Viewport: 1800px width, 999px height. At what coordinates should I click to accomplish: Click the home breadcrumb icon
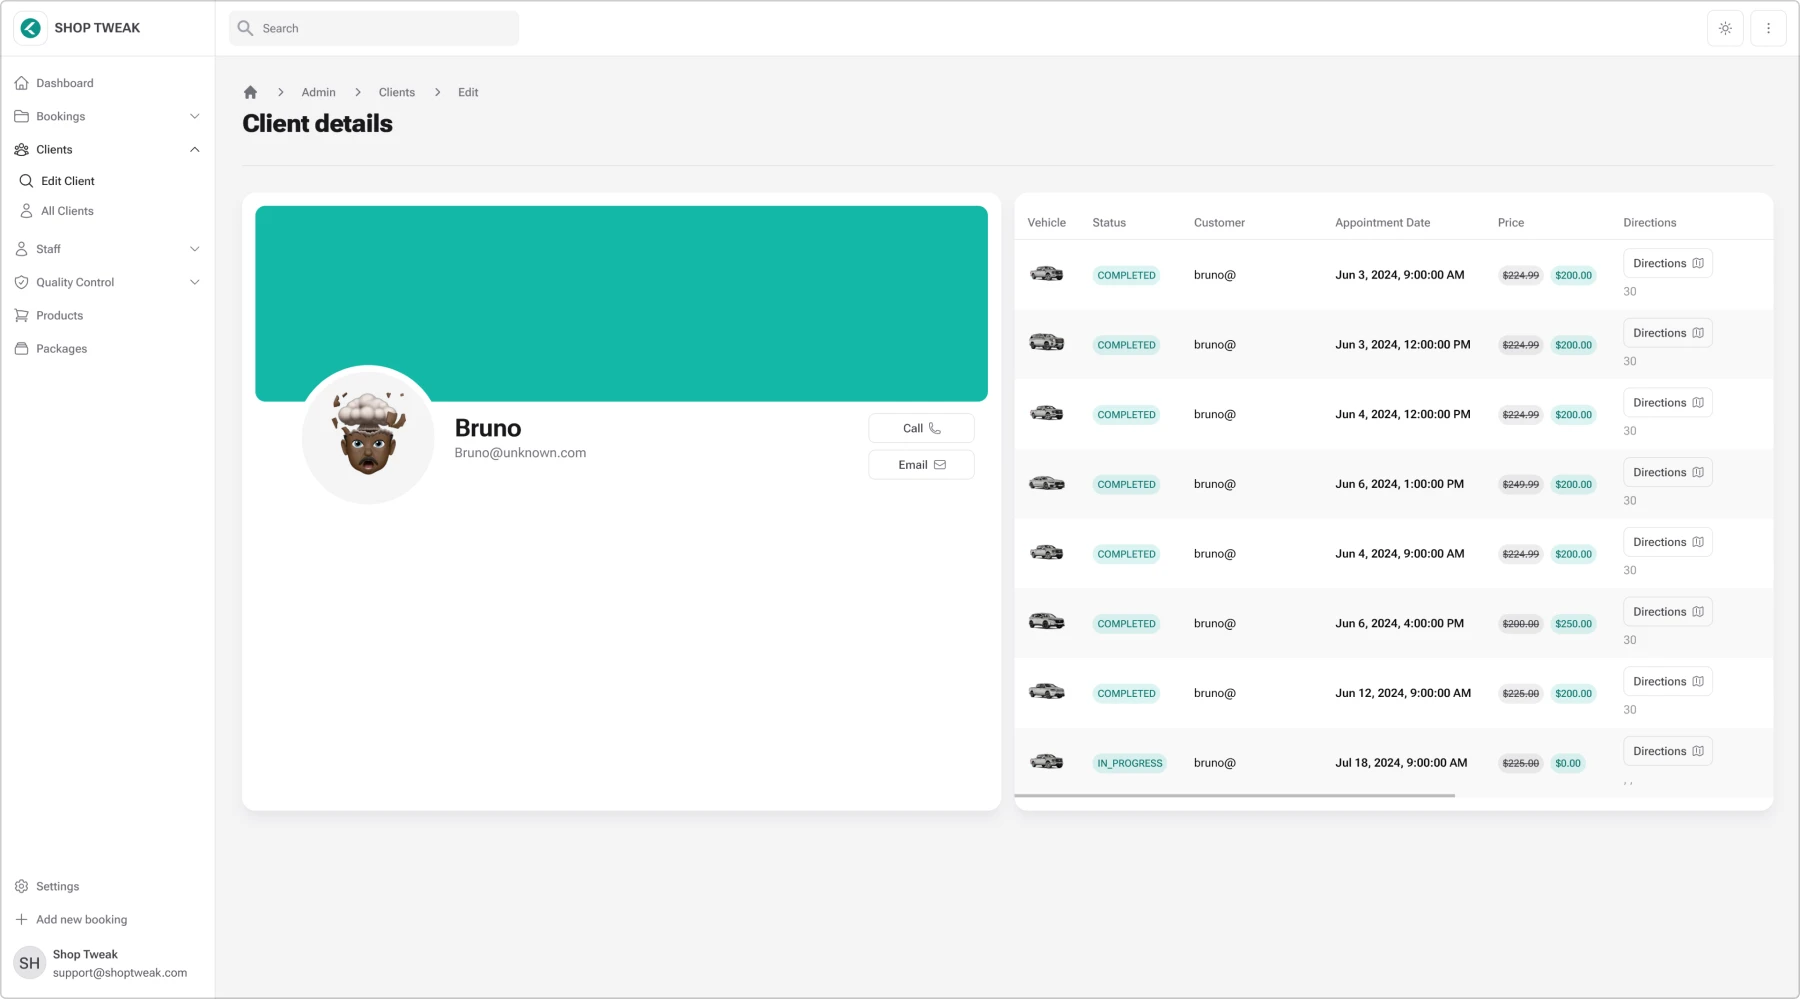pyautogui.click(x=250, y=92)
